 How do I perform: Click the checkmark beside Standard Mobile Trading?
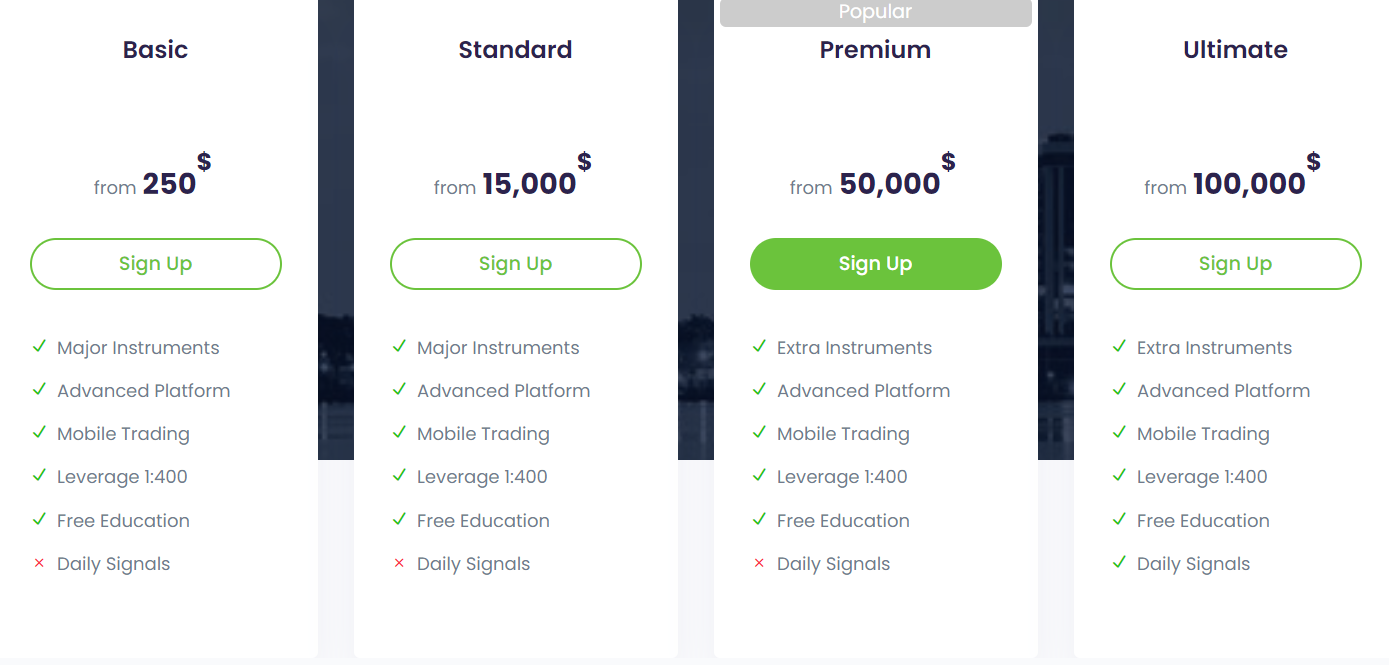point(399,433)
